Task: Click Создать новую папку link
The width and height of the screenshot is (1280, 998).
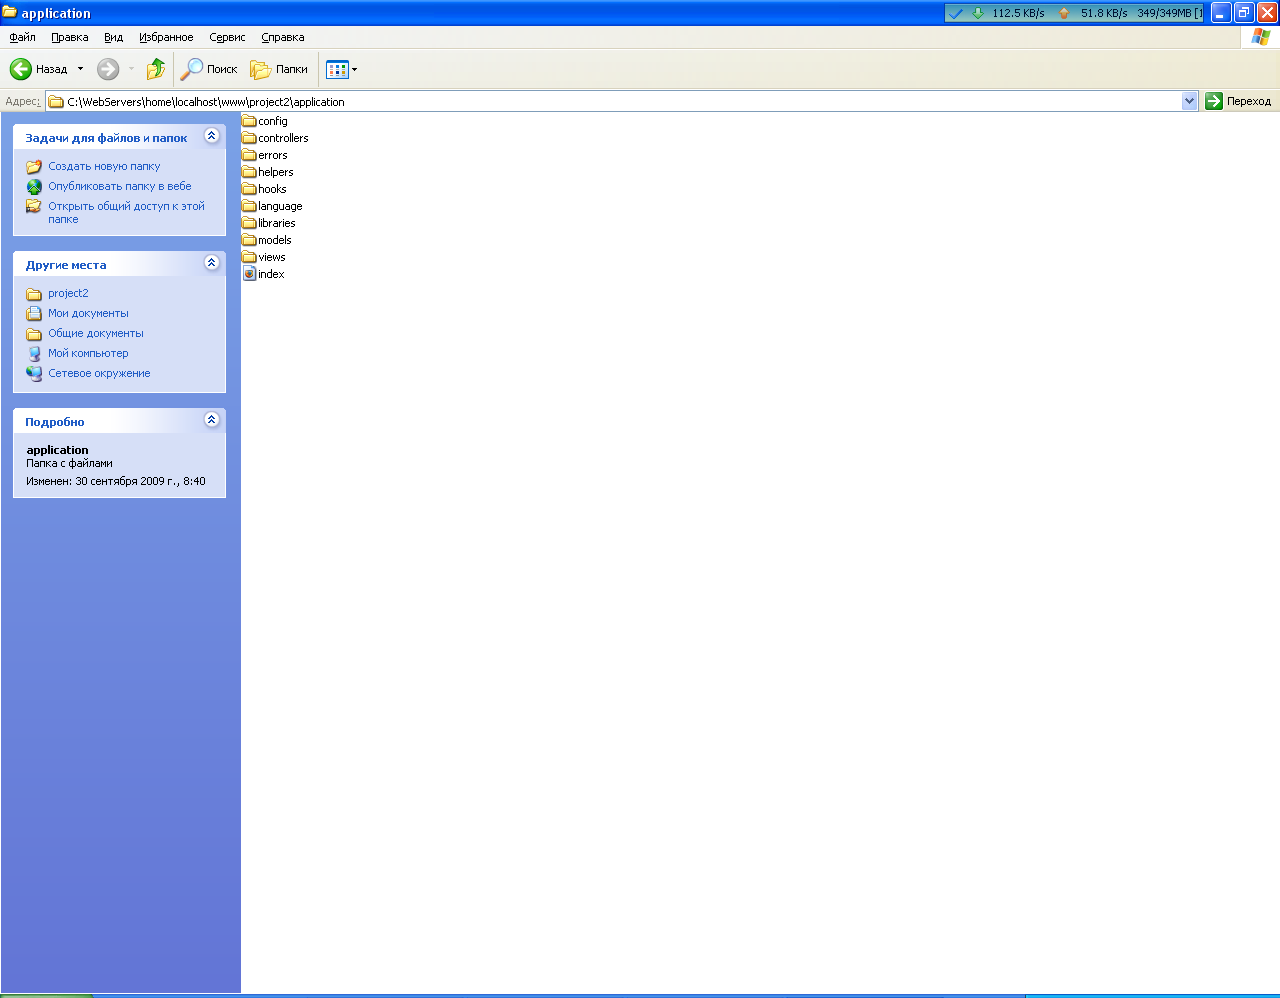Action: coord(104,166)
